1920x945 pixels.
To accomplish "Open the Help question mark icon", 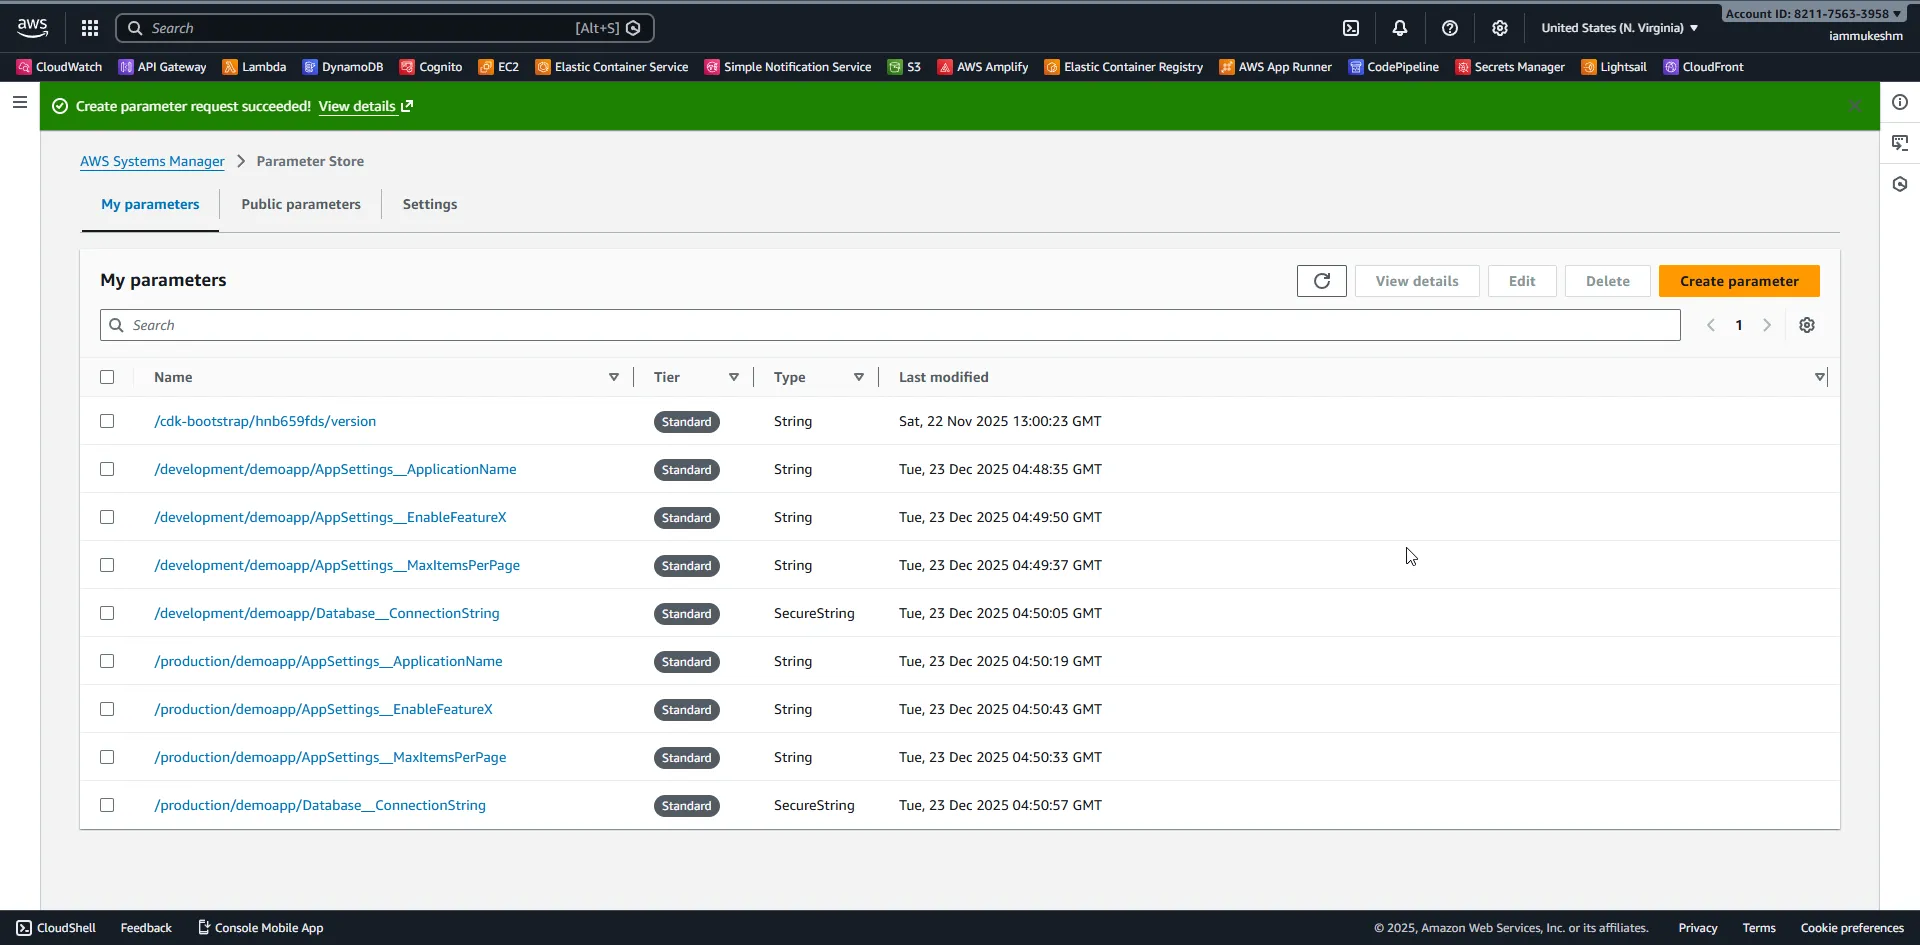I will 1450,27.
